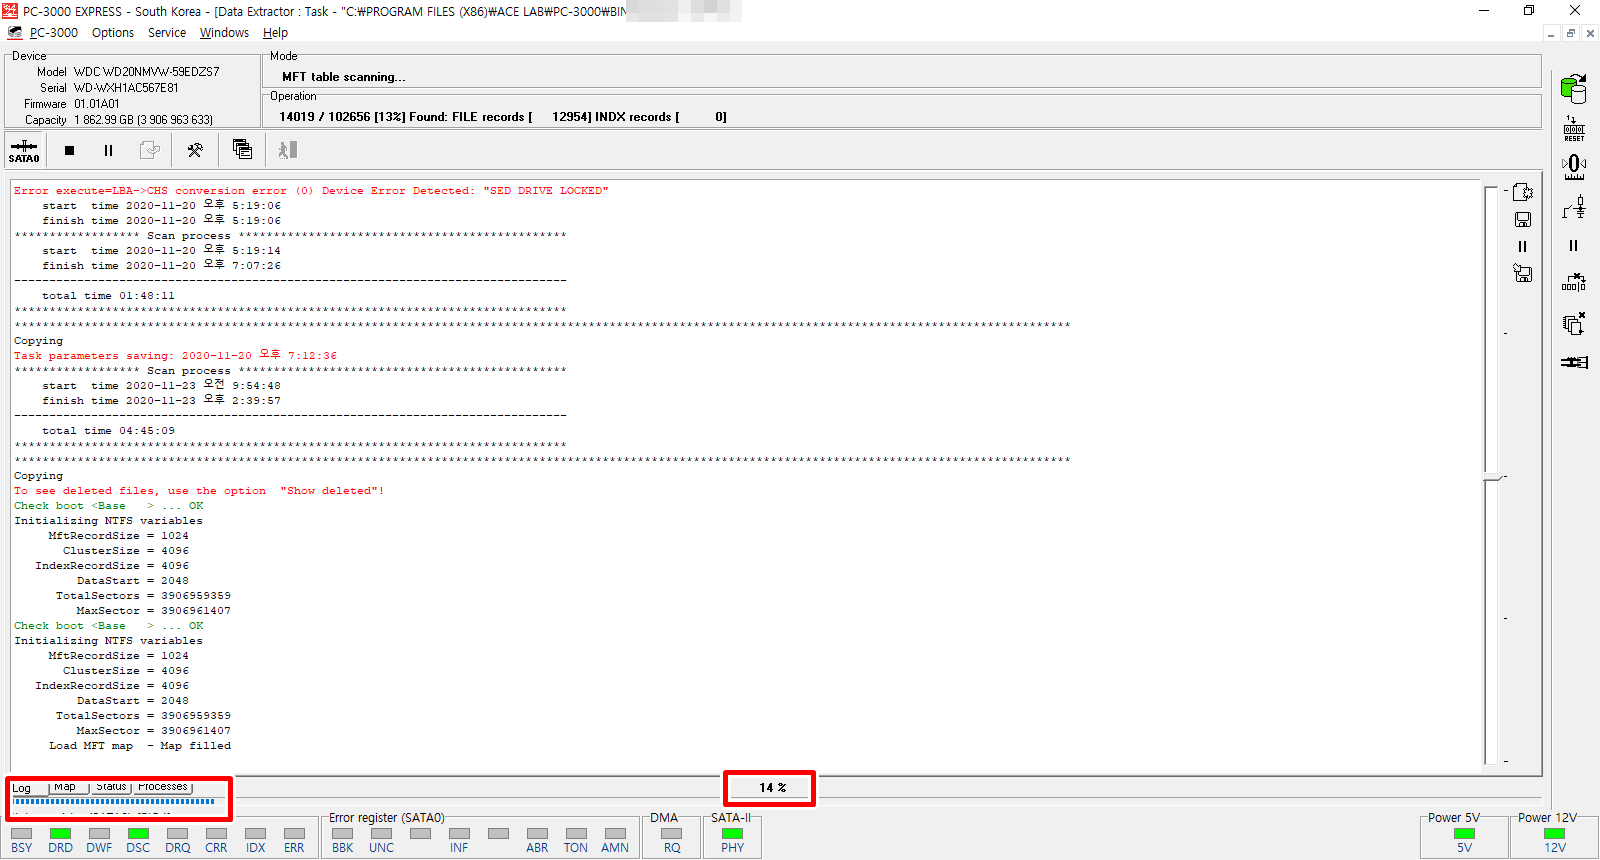This screenshot has width=1600, height=860.
Task: Click the sector counter skip icon
Action: pos(1574,283)
